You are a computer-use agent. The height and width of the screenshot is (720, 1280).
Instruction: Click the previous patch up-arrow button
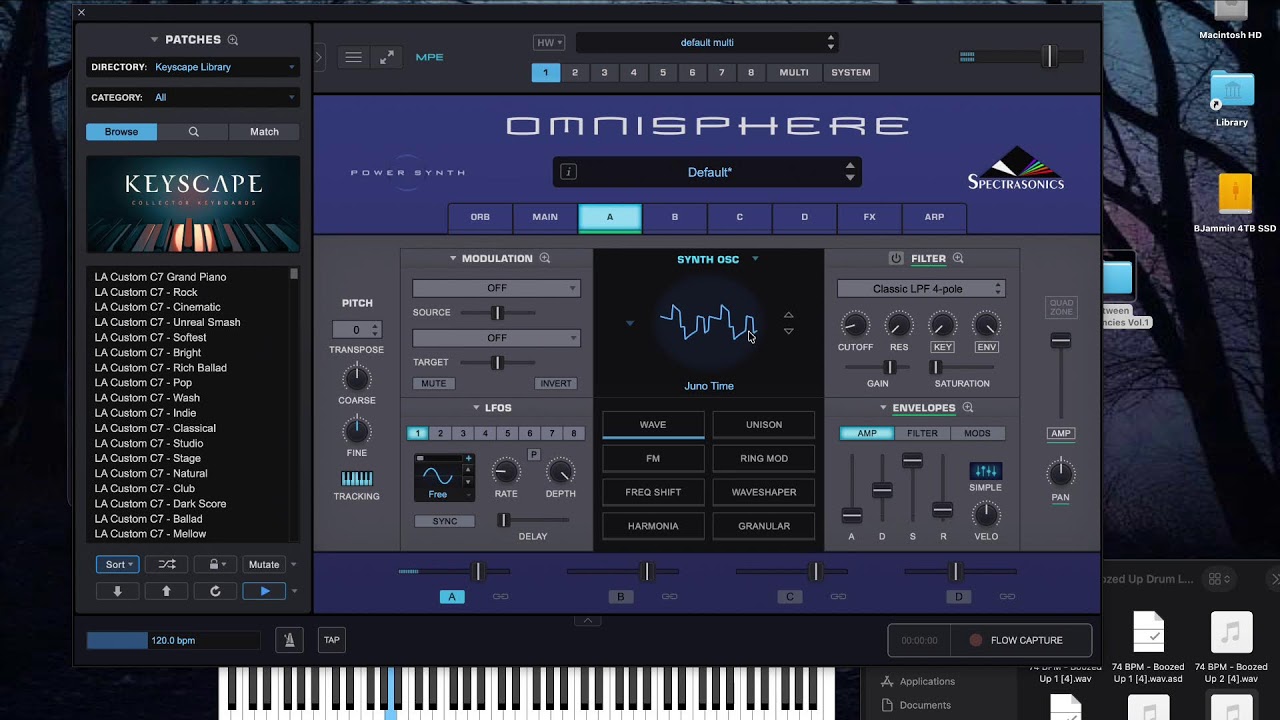pos(167,591)
